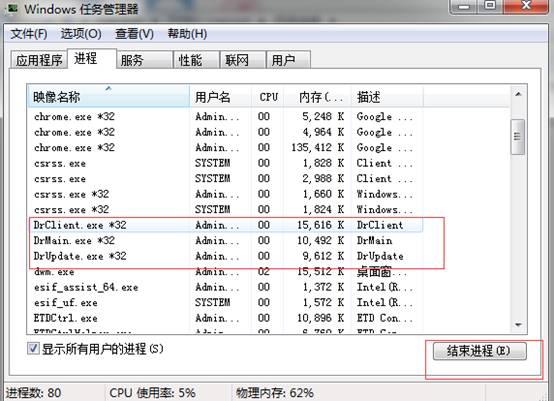The height and width of the screenshot is (401, 554).
Task: Select the DrClient.exe *32 process
Action: pyautogui.click(x=226, y=225)
